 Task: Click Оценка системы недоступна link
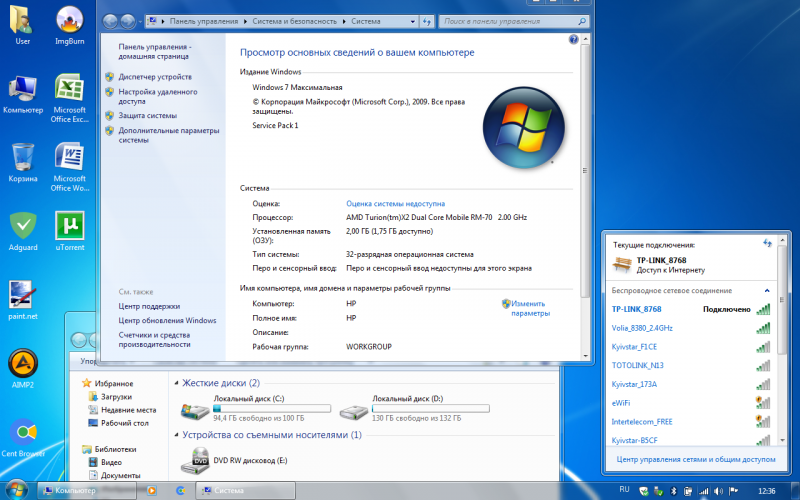point(395,204)
